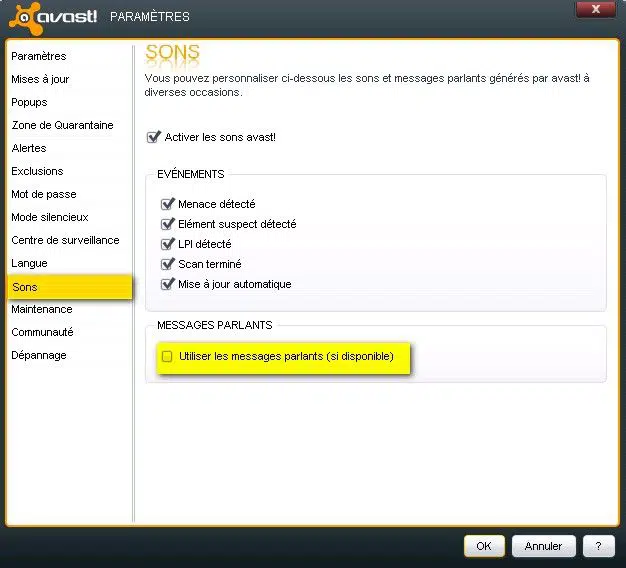Toggle Activer les sons avast! checkbox
Image resolution: width=626 pixels, height=568 pixels.
click(x=153, y=137)
